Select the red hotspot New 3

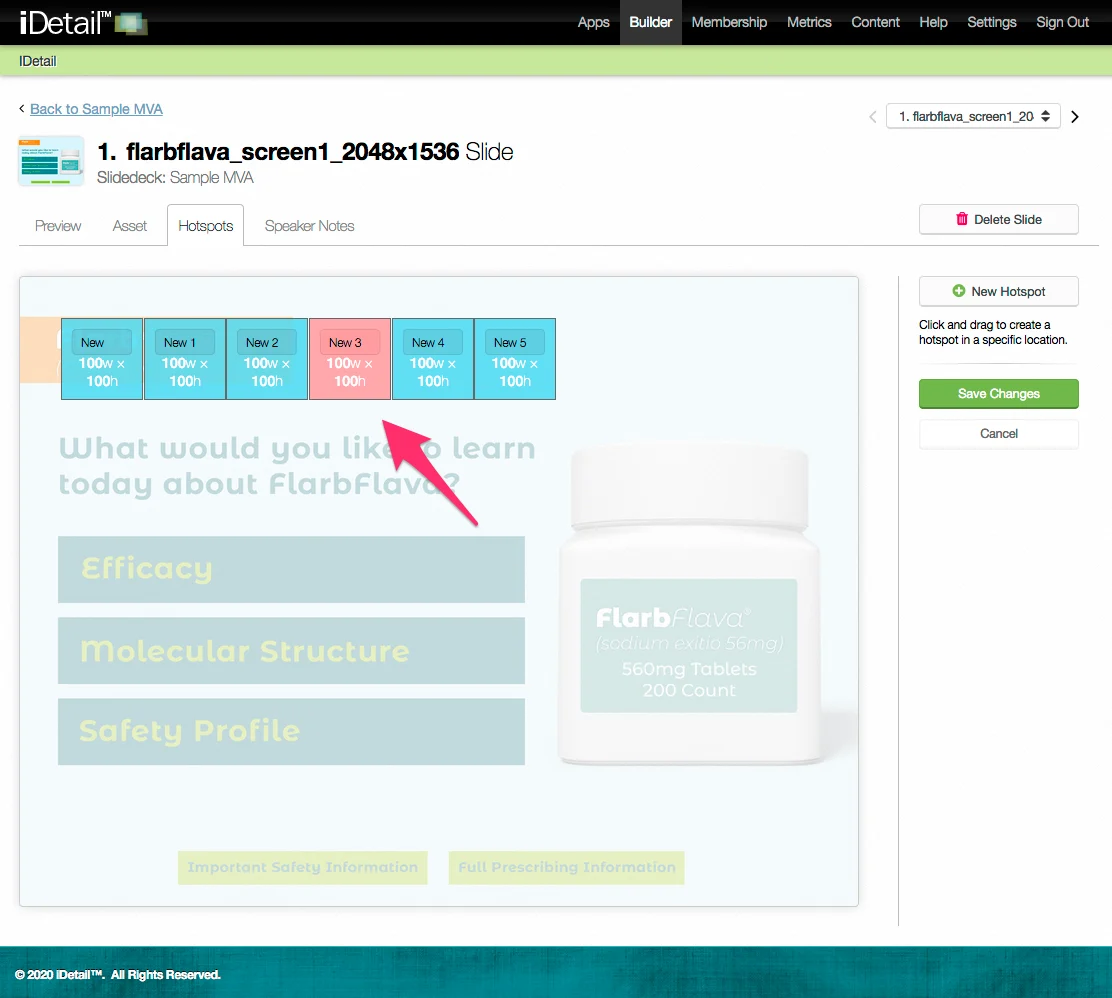(350, 359)
